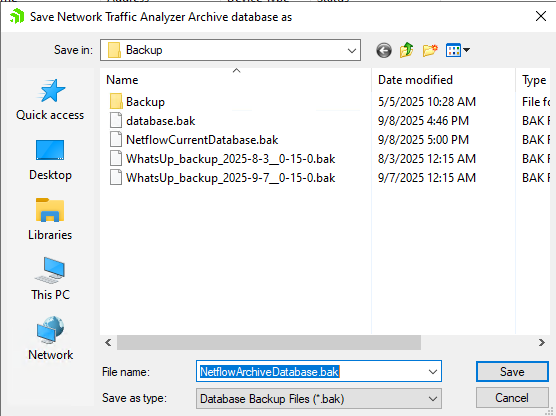Select the Backup folder name in list
The image size is (556, 416).
coord(145,102)
